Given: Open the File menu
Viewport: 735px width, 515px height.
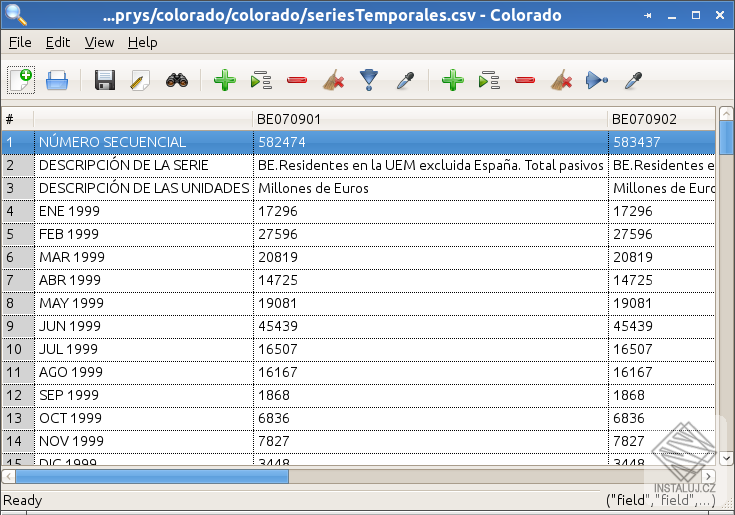Looking at the screenshot, I should (x=20, y=43).
